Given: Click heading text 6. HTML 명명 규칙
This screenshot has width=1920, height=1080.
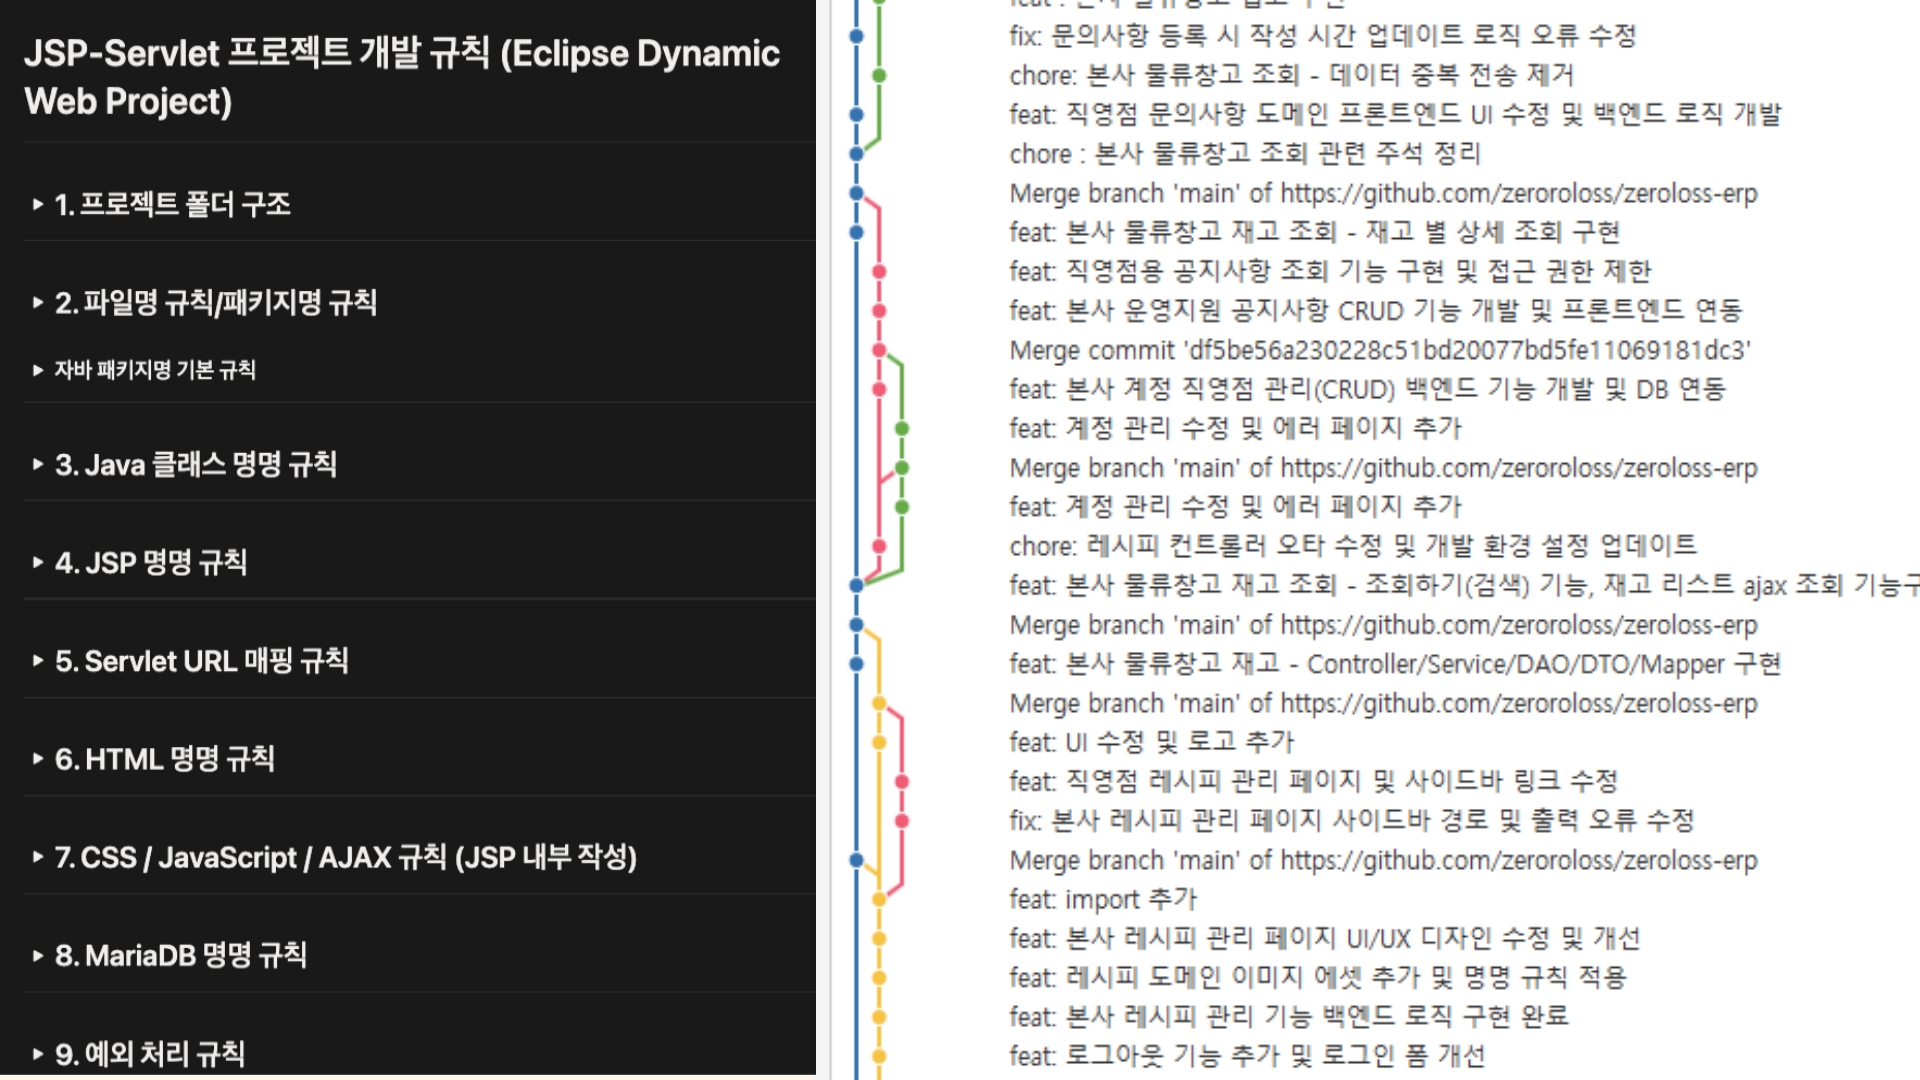Looking at the screenshot, I should point(165,759).
